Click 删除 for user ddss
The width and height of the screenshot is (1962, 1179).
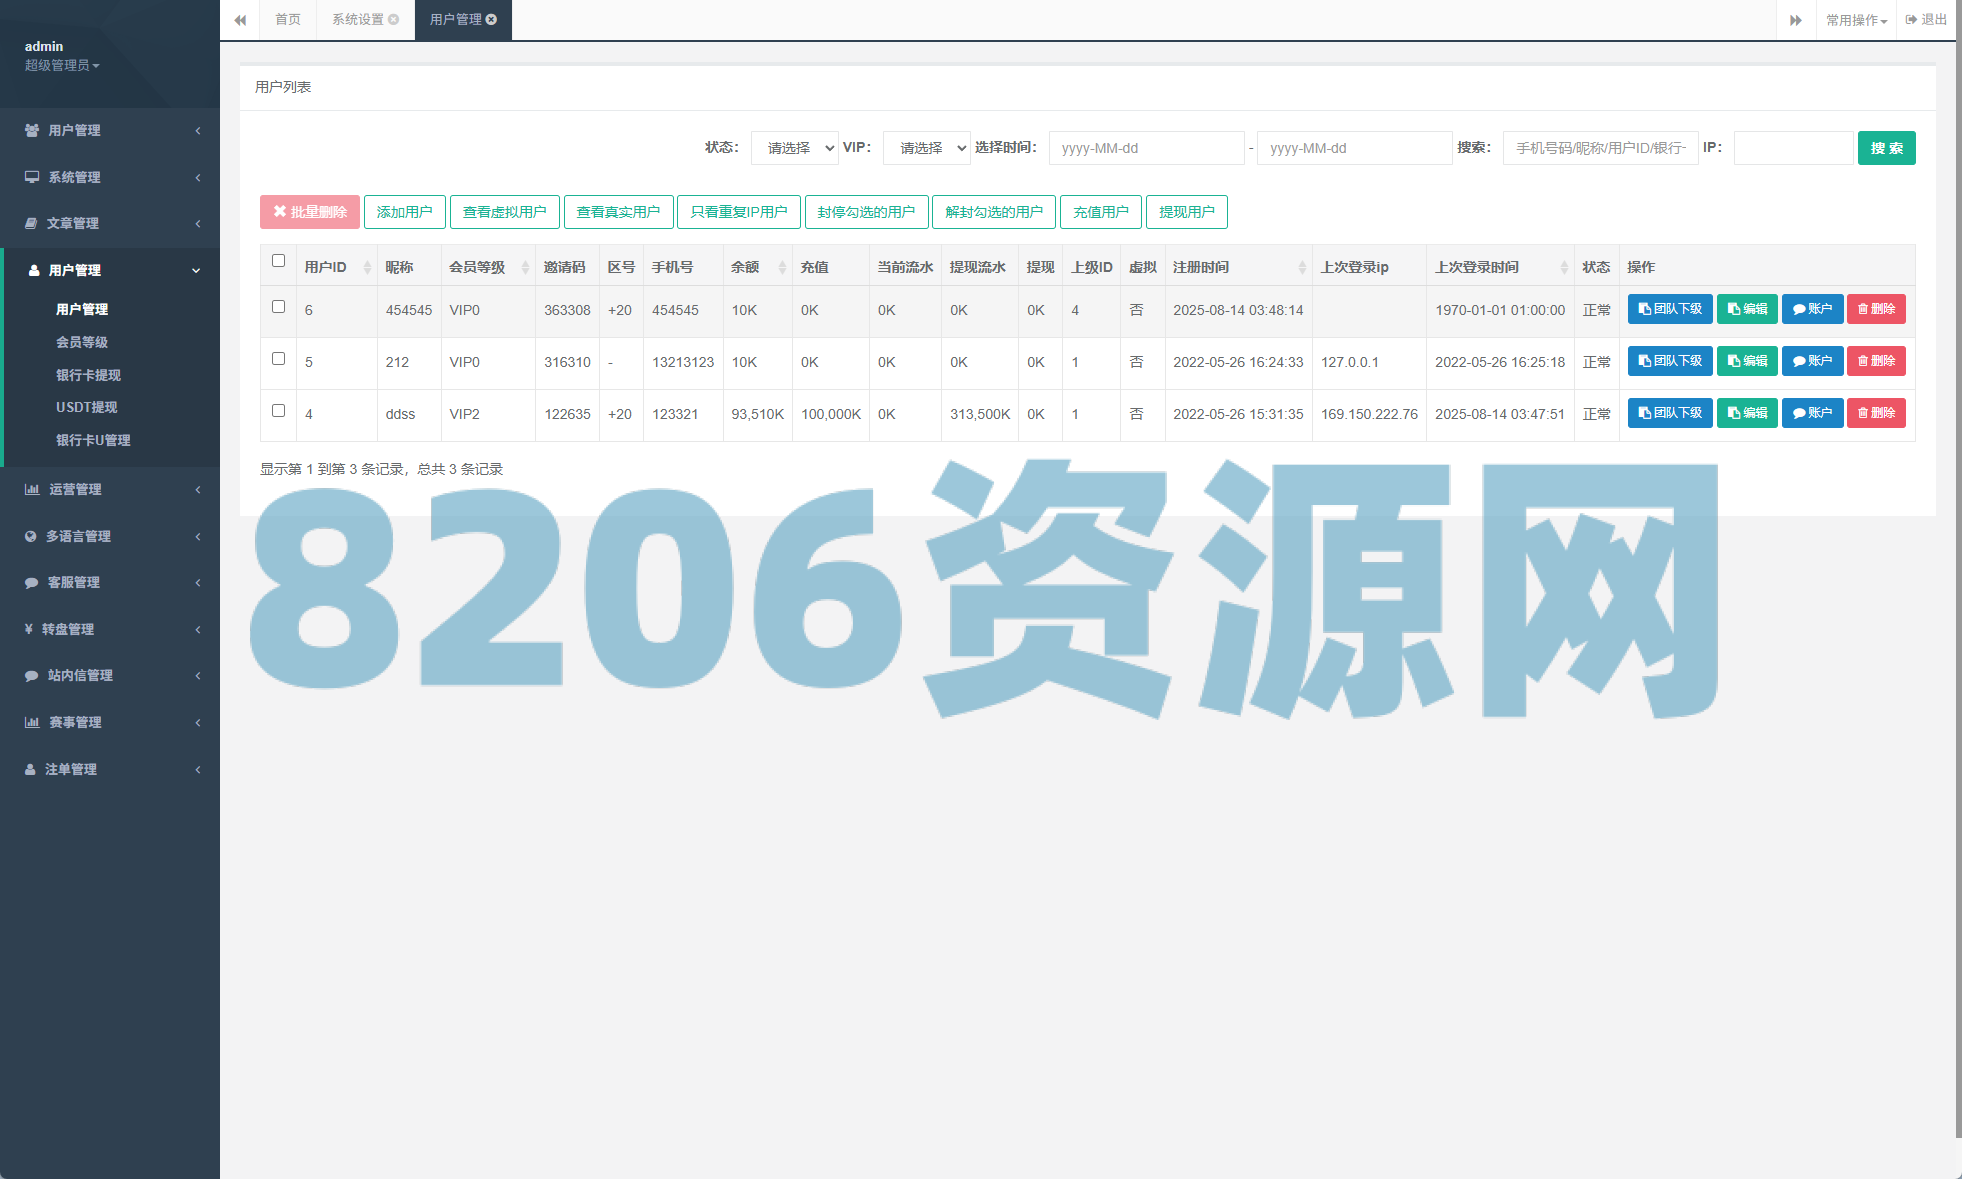(x=1876, y=413)
